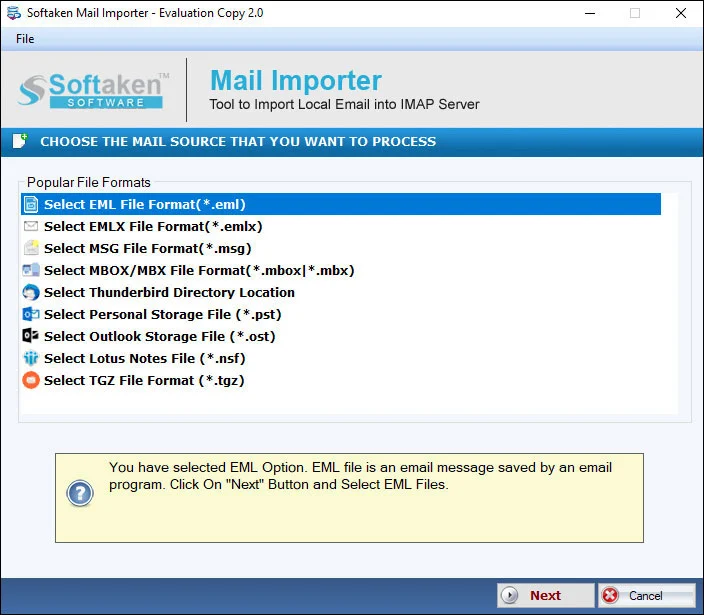Viewport: 704px width, 615px height.
Task: Click the MSG file format icon
Action: coord(31,248)
